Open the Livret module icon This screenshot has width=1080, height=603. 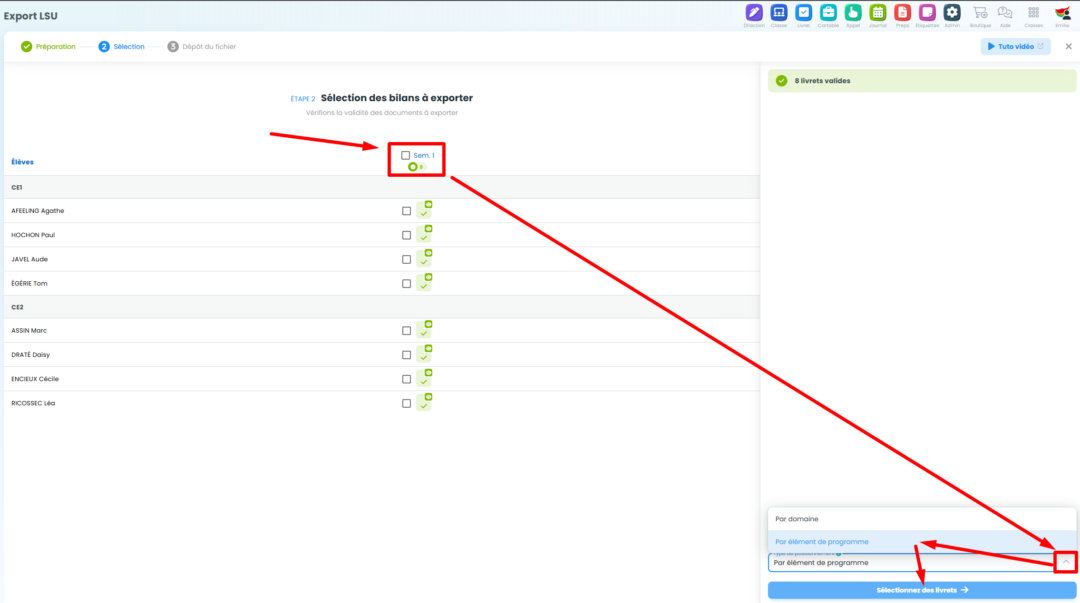pos(804,13)
